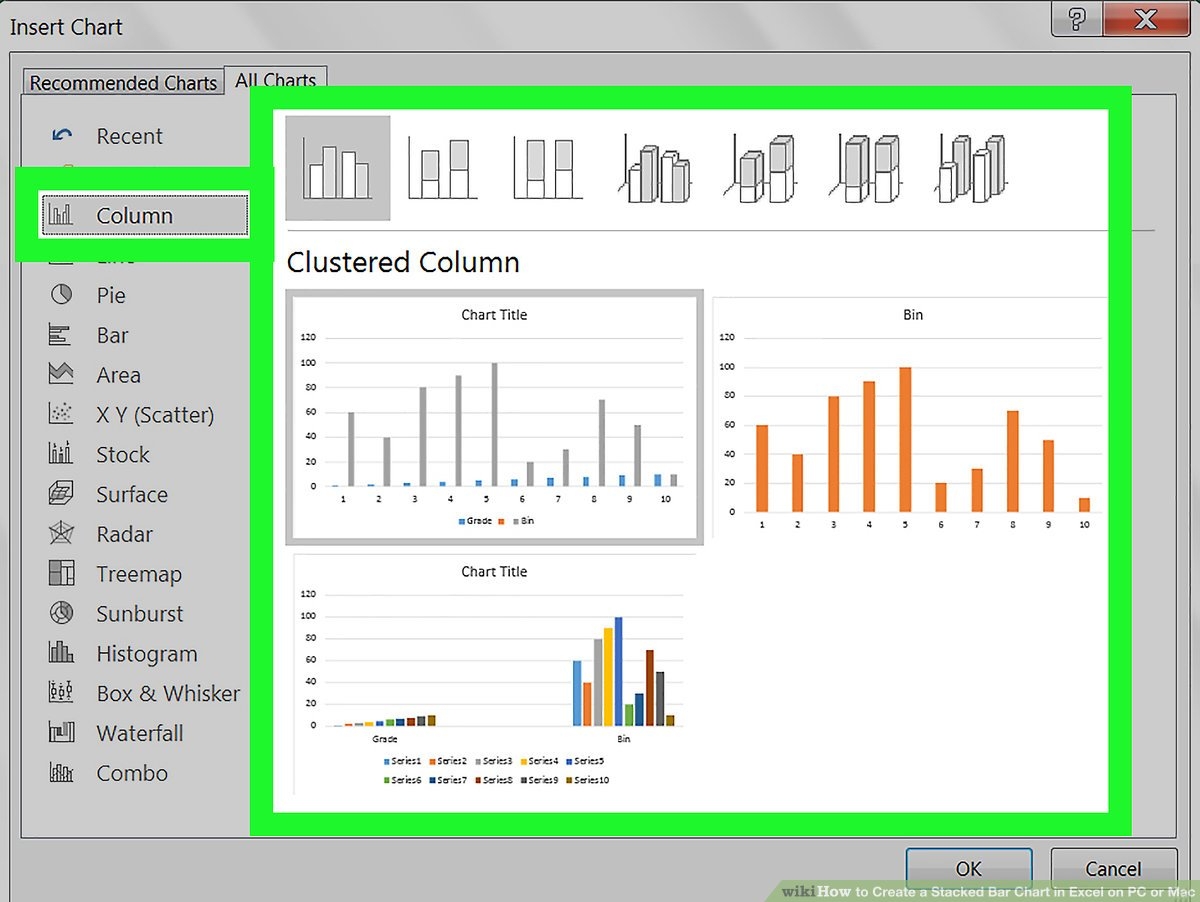This screenshot has width=1200, height=902.
Task: Choose X Y (Scatter) chart type
Action: pos(154,415)
